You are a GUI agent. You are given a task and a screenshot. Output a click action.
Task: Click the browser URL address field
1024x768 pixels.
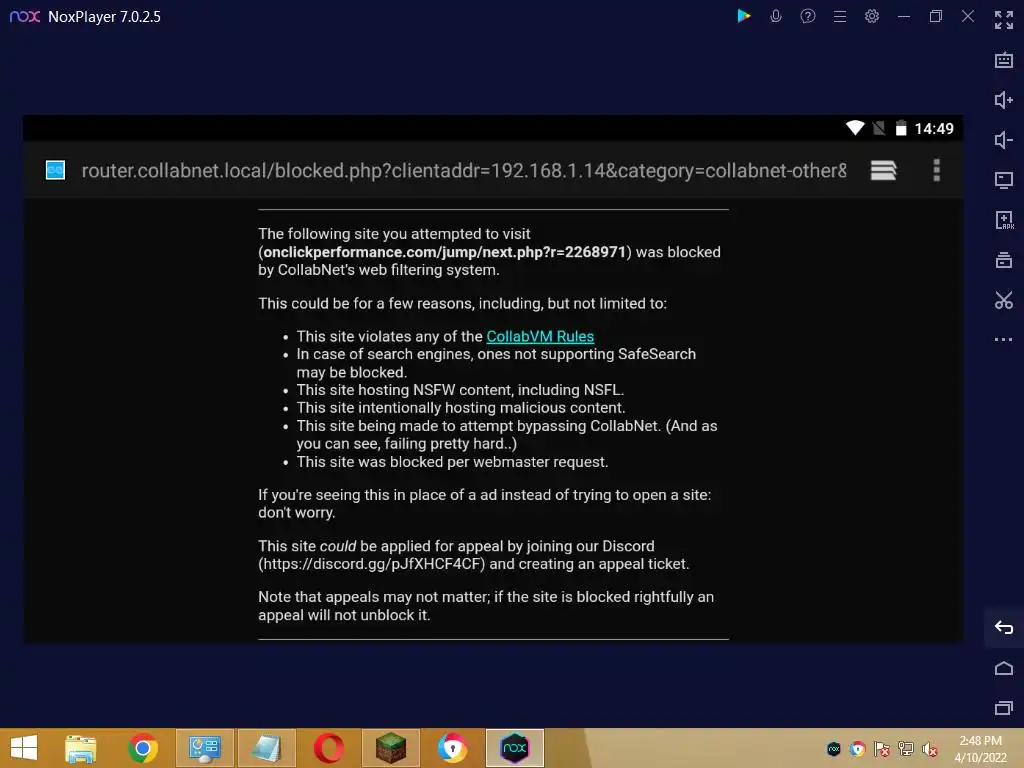pos(464,170)
